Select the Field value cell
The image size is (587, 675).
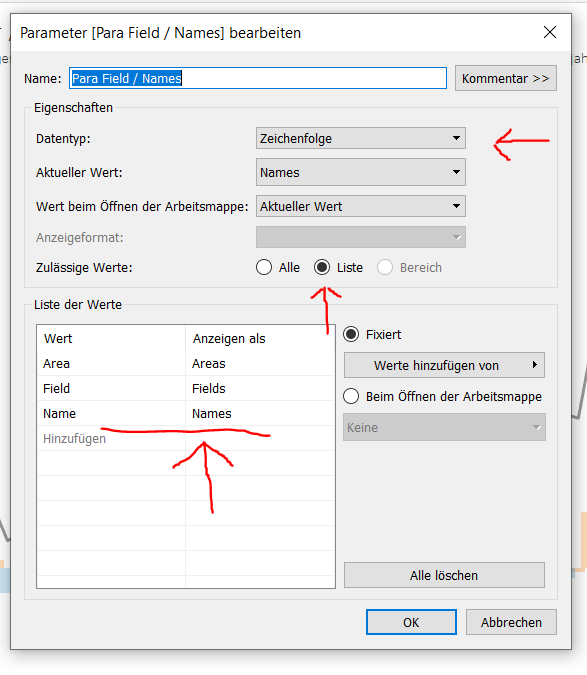coord(111,389)
